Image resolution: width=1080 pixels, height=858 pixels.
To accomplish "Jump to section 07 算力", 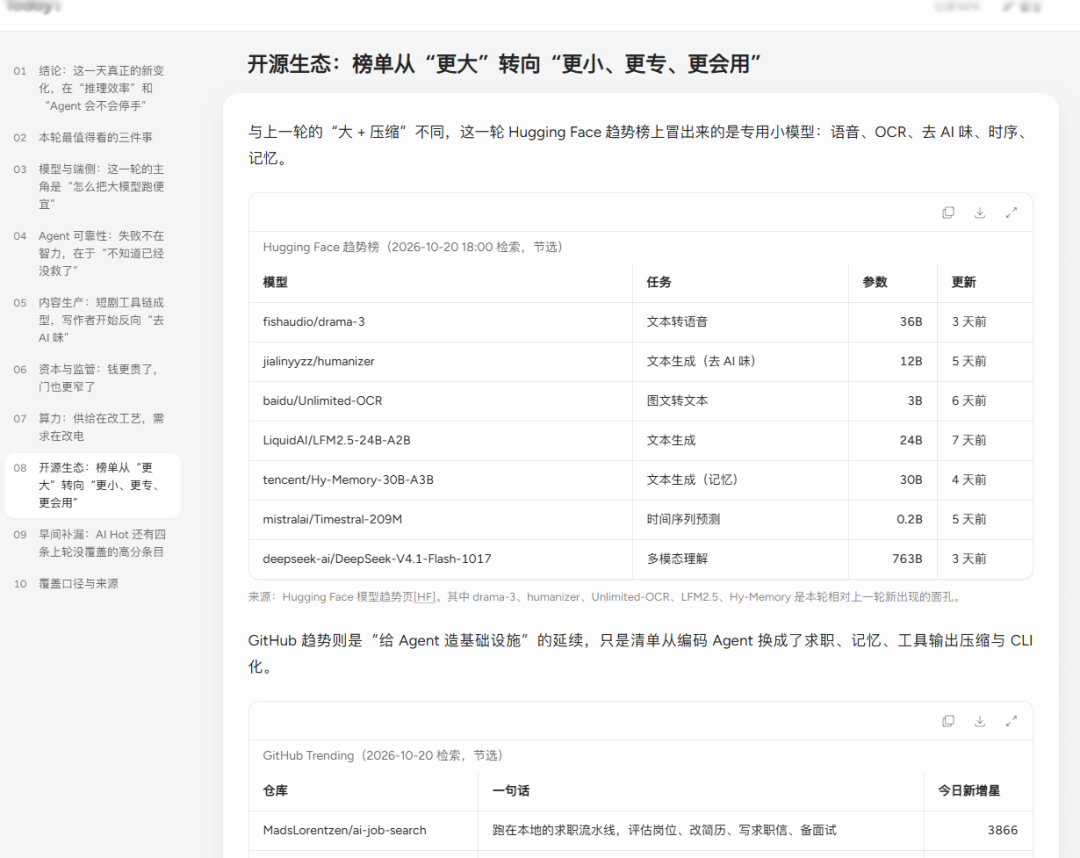I will click(x=93, y=427).
